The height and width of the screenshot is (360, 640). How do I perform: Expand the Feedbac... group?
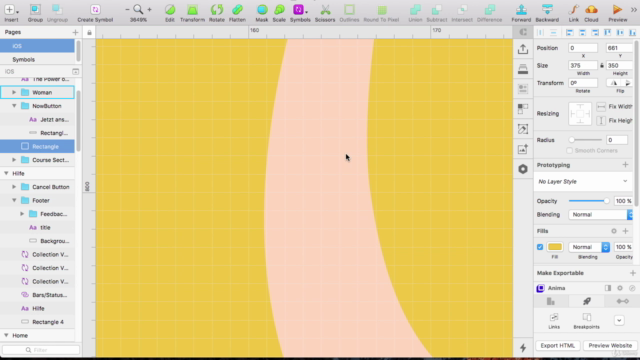22,213
